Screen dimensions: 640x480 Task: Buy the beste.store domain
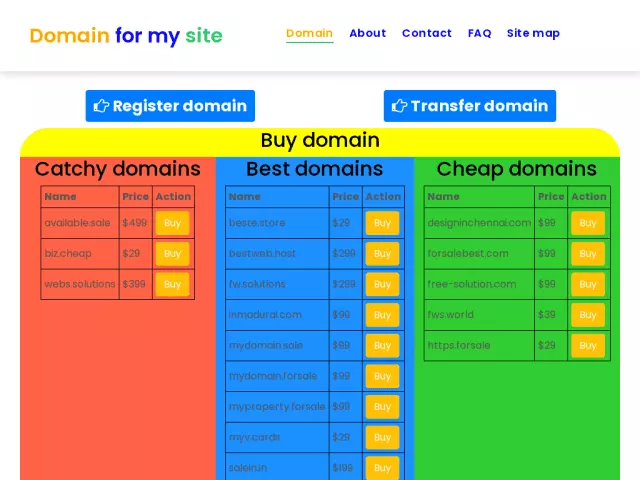click(382, 223)
